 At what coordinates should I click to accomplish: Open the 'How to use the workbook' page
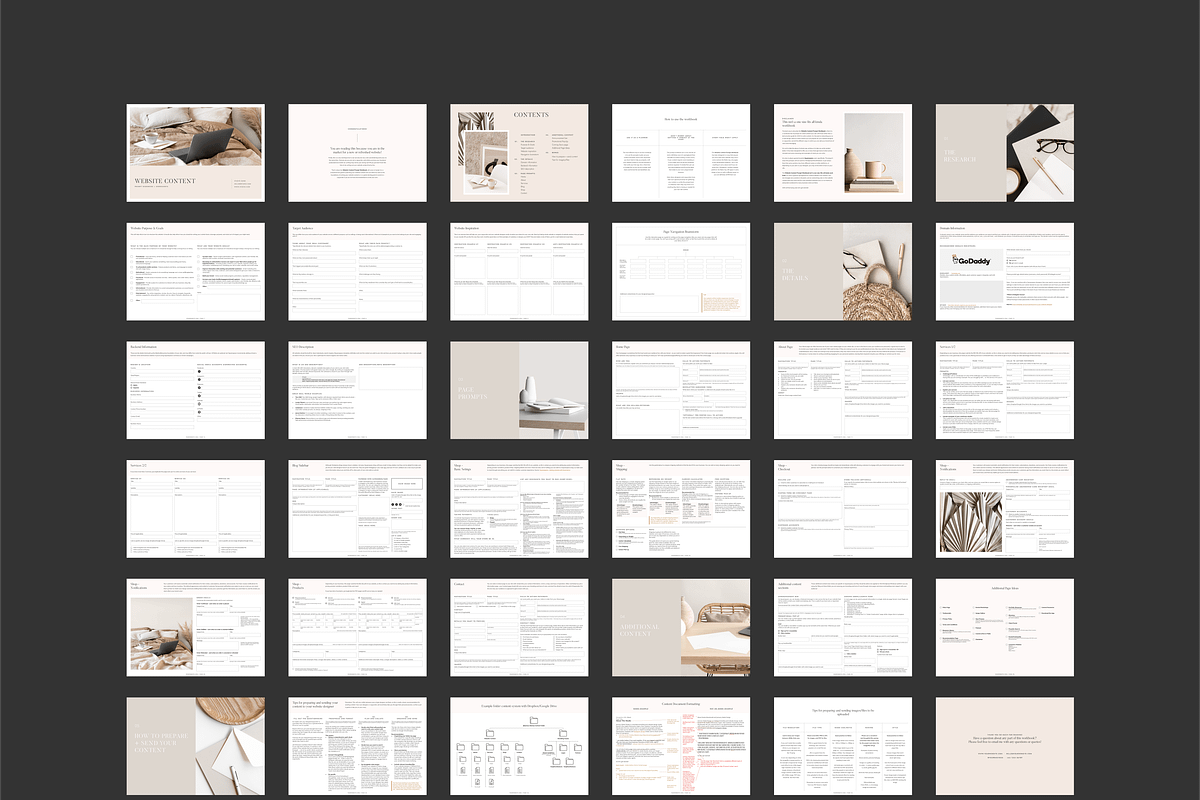click(x=681, y=152)
